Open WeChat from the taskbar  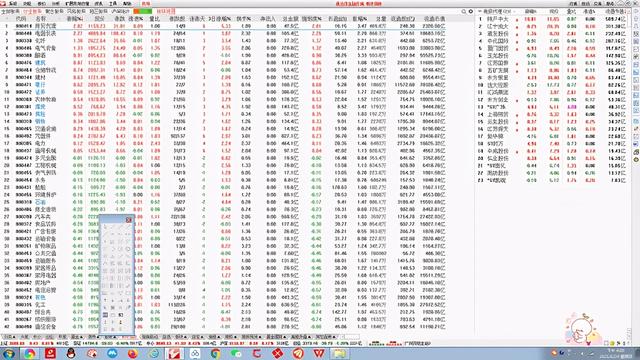tap(236, 353)
